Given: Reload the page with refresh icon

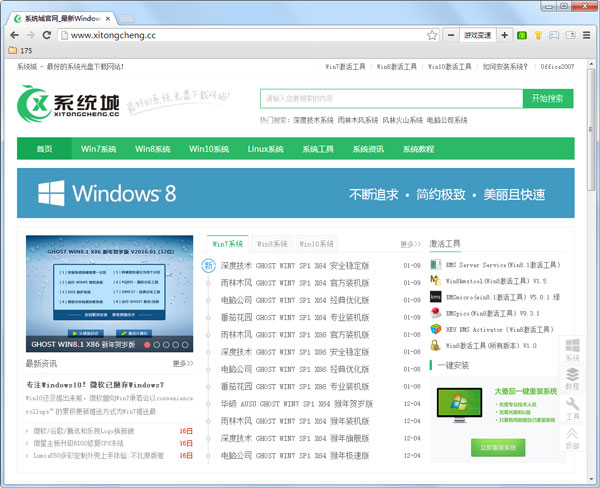Looking at the screenshot, I should (47, 35).
